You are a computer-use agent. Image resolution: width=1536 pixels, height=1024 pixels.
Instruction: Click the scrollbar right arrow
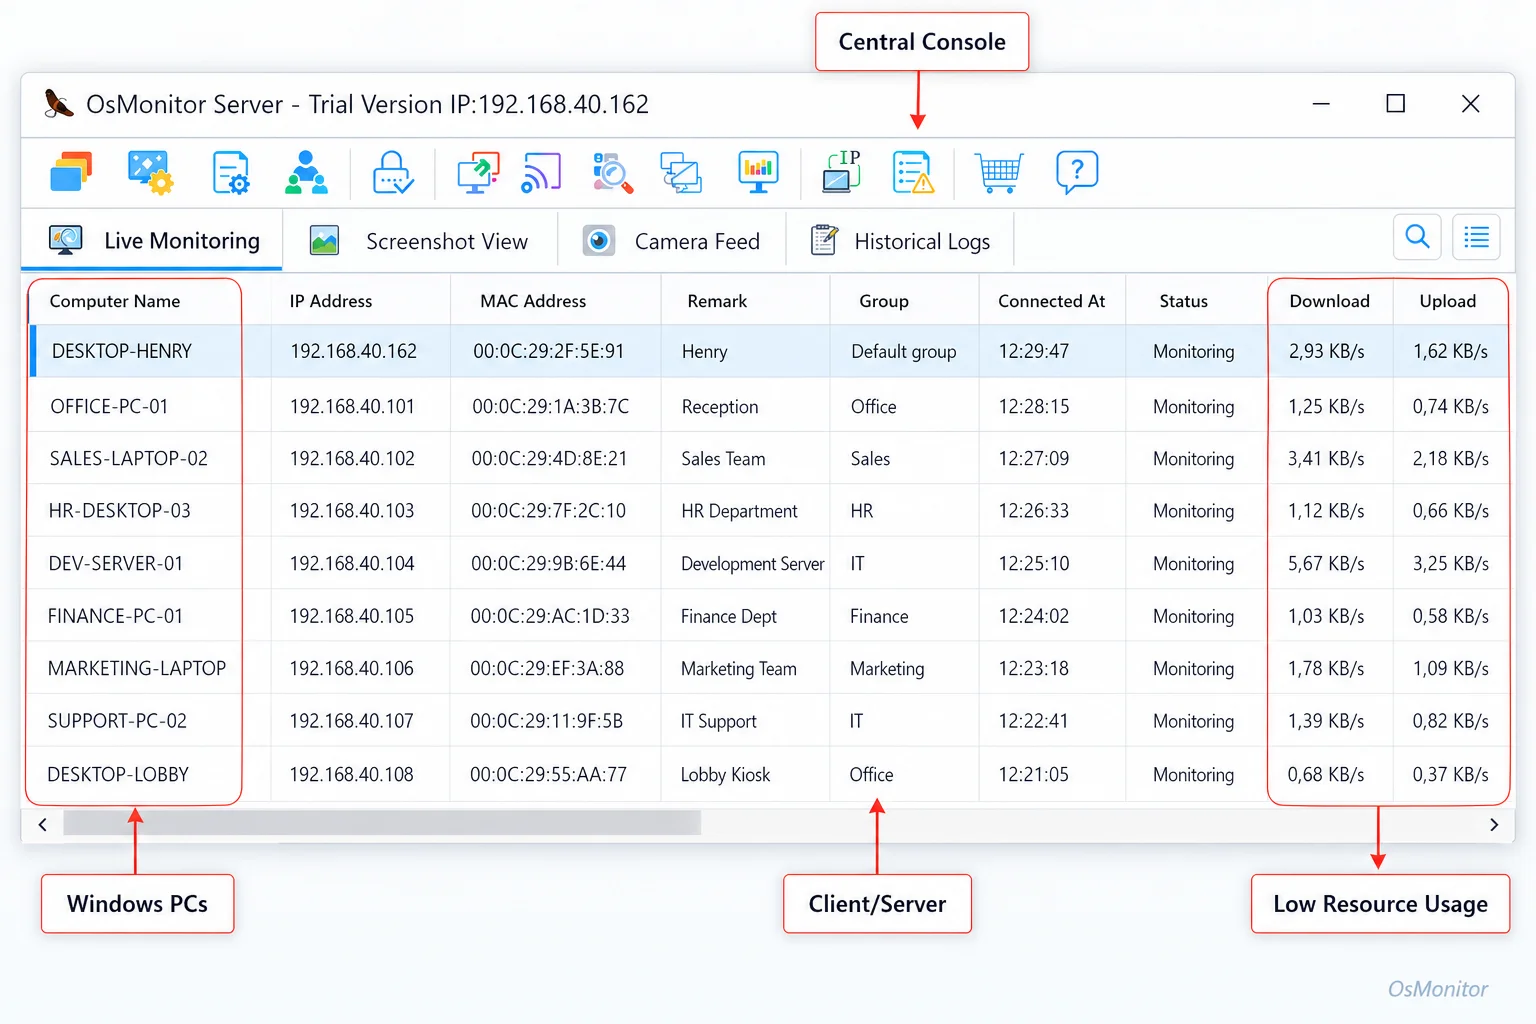[1494, 825]
